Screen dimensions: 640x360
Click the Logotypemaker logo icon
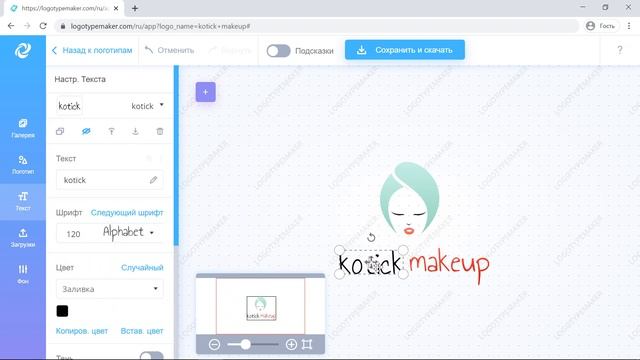point(23,50)
